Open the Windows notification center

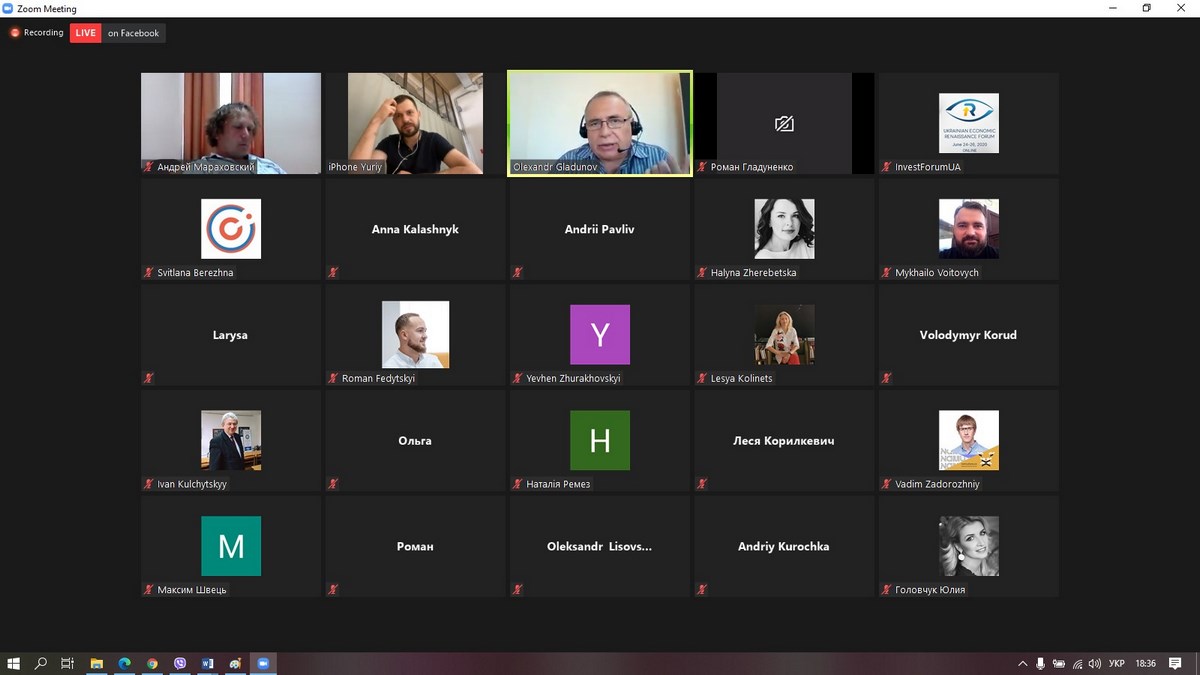[1176, 663]
